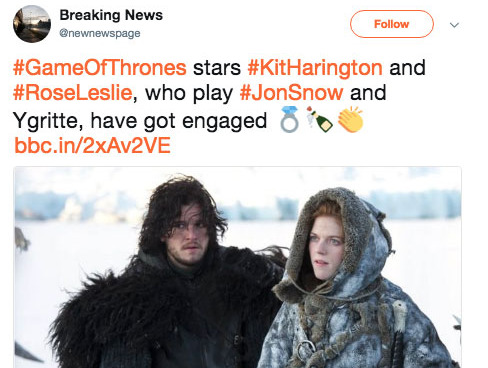Expand the tweet options chevron
The height and width of the screenshot is (368, 488).
point(454,25)
